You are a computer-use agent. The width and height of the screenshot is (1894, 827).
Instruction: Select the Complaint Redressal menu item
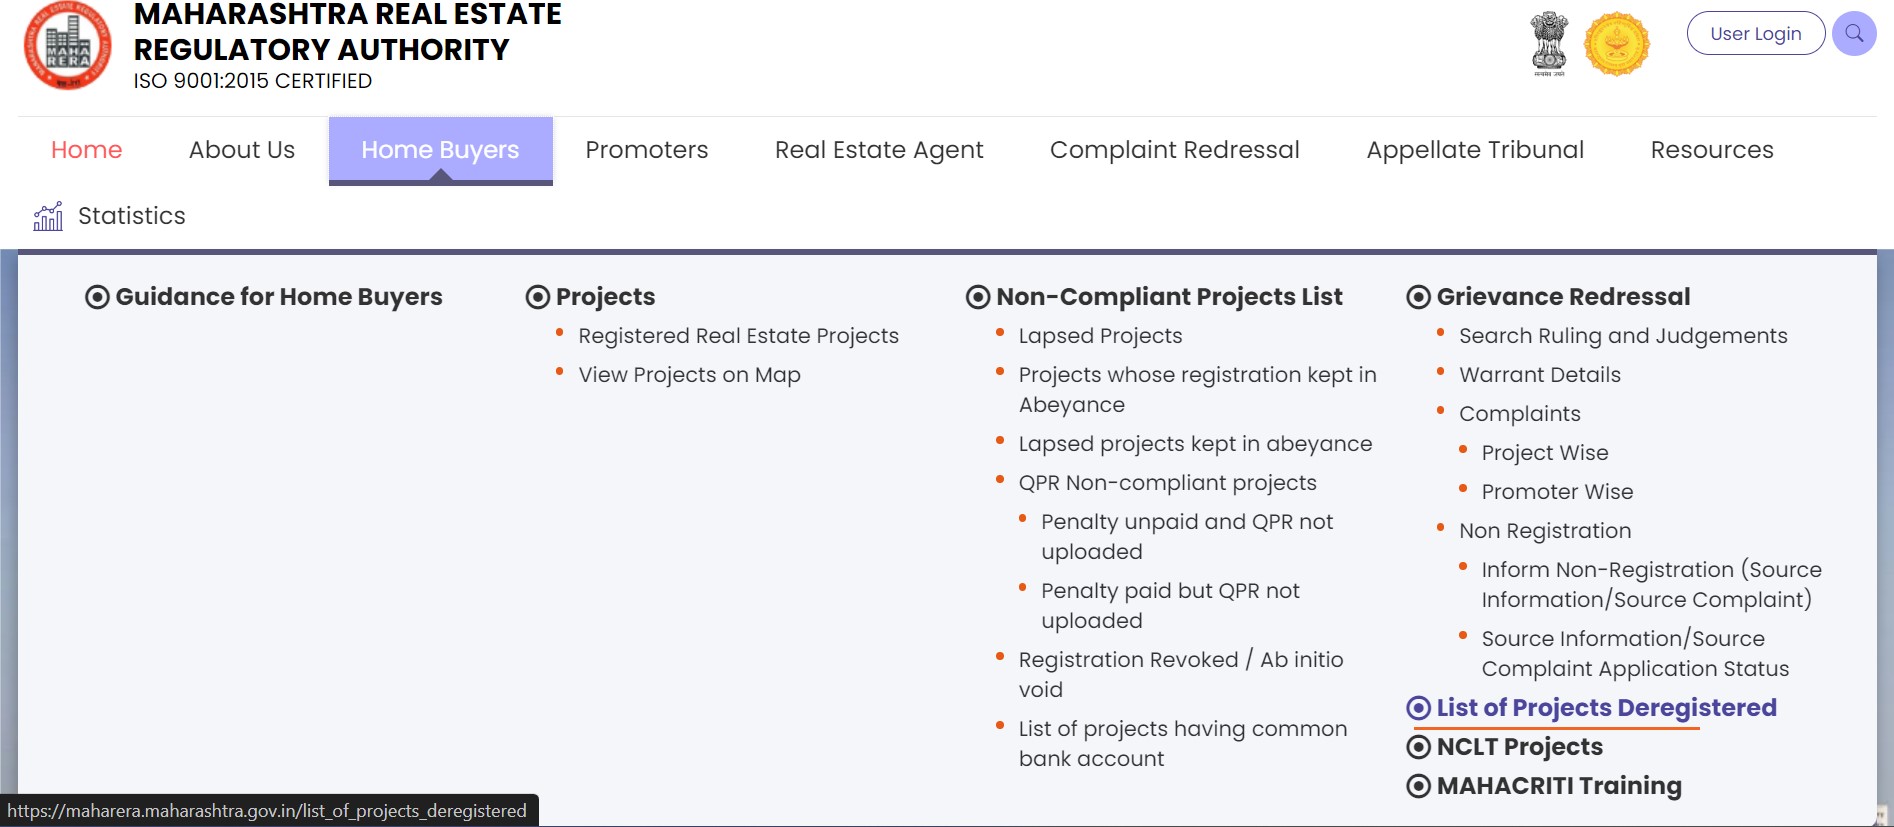tap(1174, 150)
